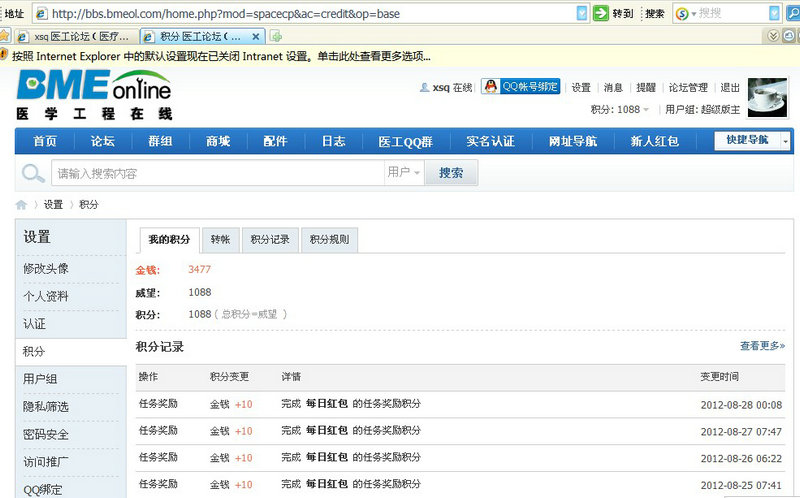800x498 pixels.
Task: Switch to the 转账 tab
Action: pyautogui.click(x=219, y=240)
